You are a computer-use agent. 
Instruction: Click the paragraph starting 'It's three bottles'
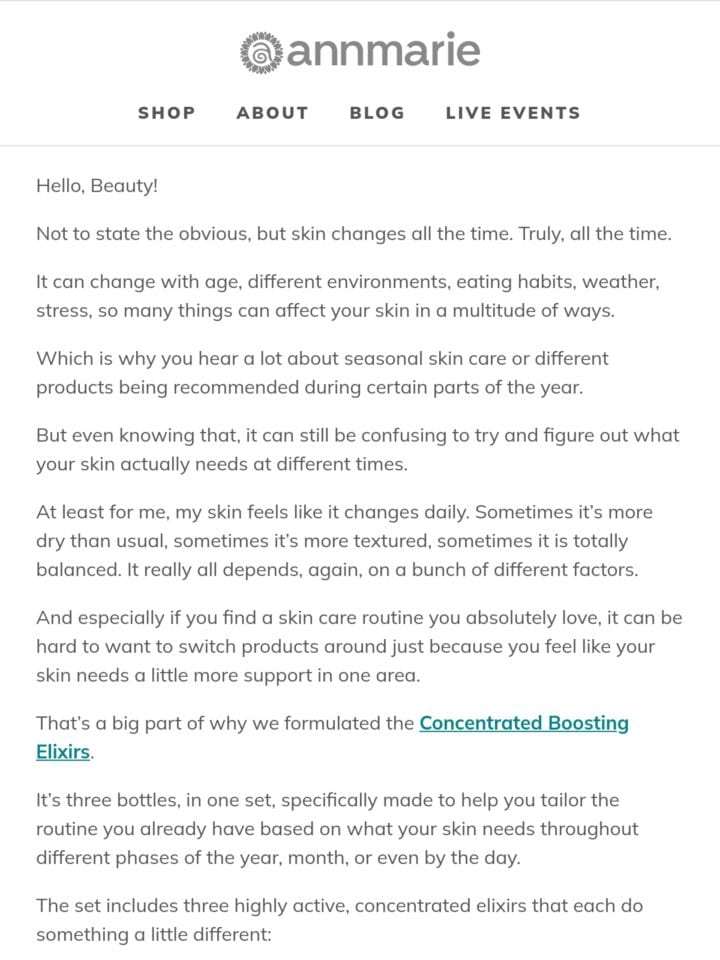(x=337, y=829)
